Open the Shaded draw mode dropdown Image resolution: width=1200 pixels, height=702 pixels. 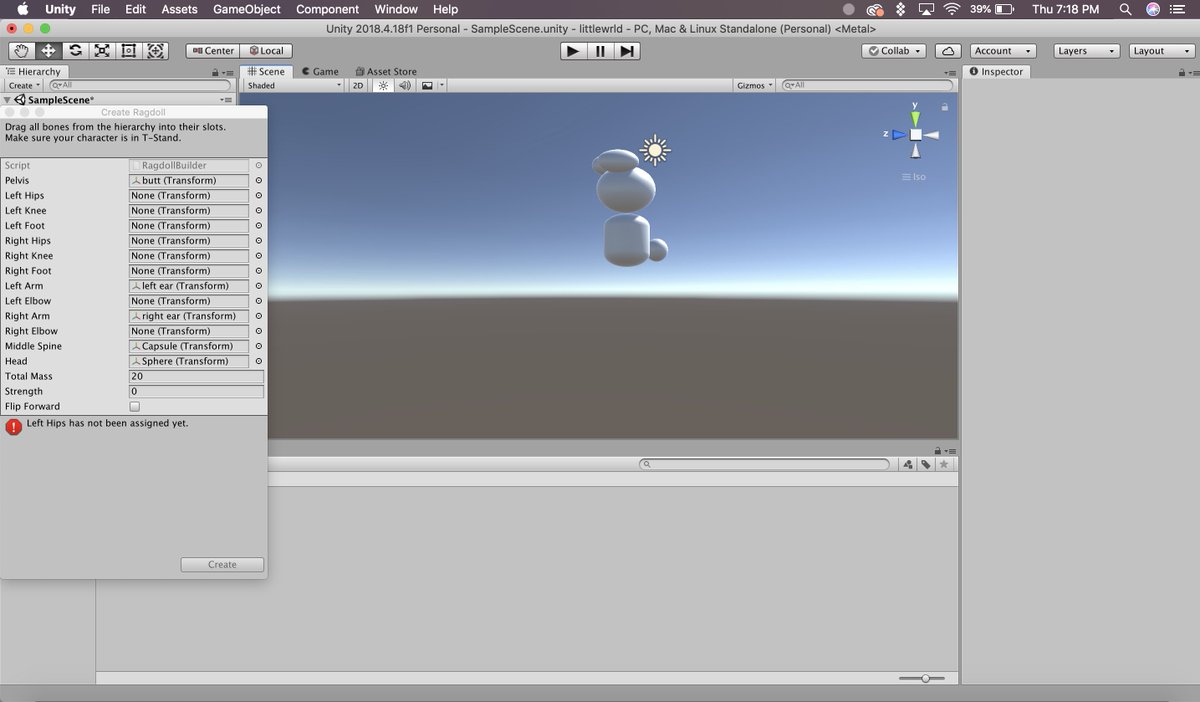294,86
